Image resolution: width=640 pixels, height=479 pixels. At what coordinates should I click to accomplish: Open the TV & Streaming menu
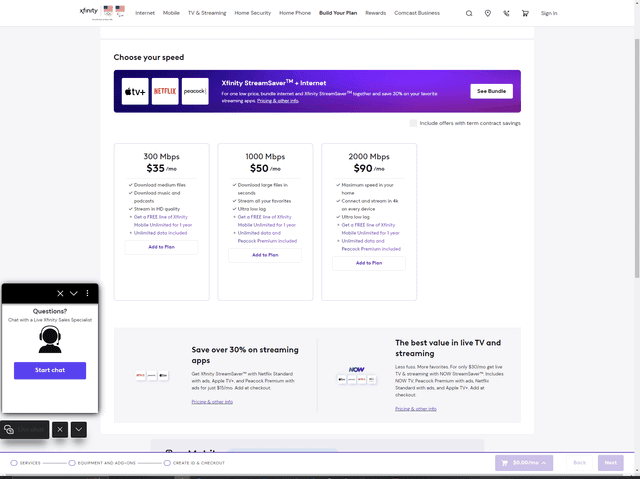point(207,13)
